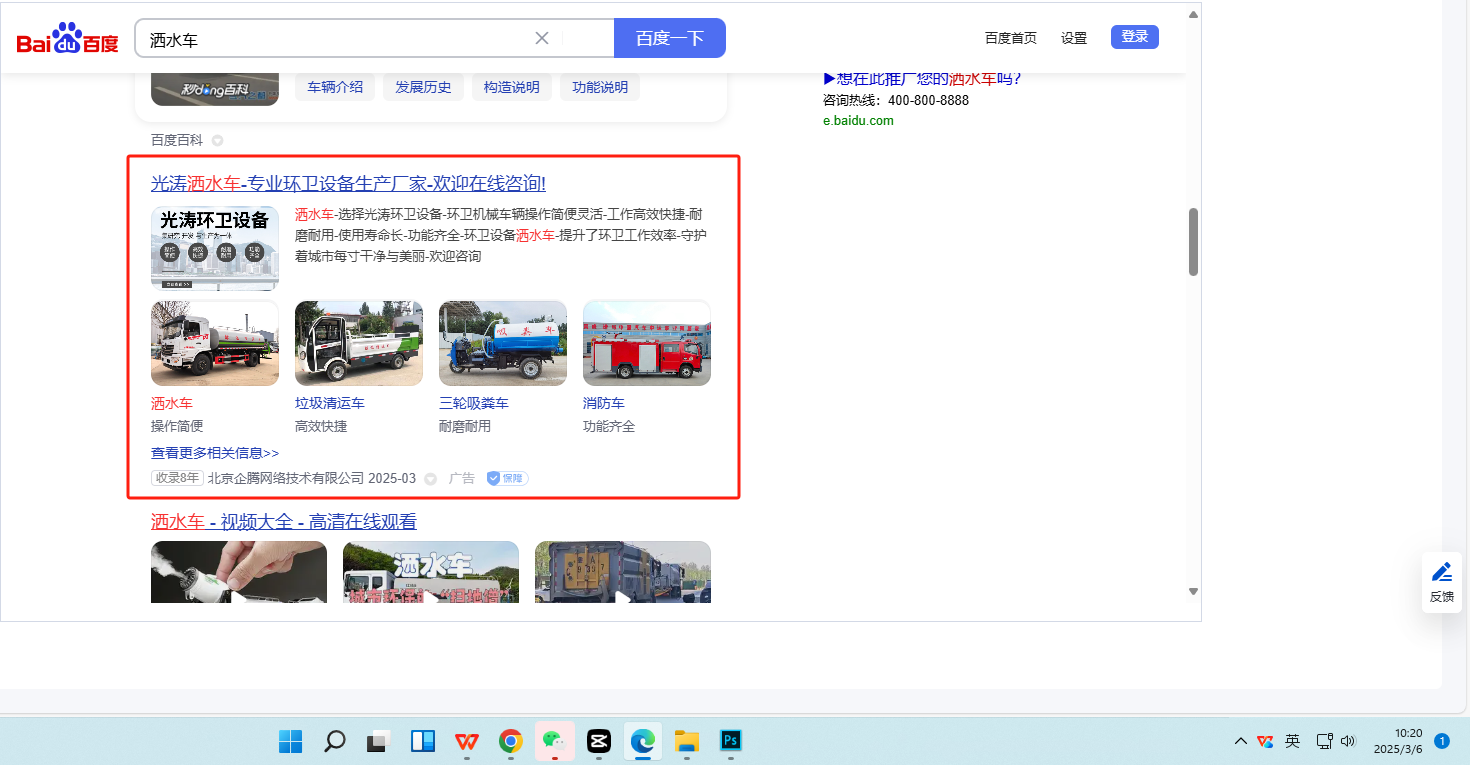Select the 功能说明 tag

(x=600, y=87)
